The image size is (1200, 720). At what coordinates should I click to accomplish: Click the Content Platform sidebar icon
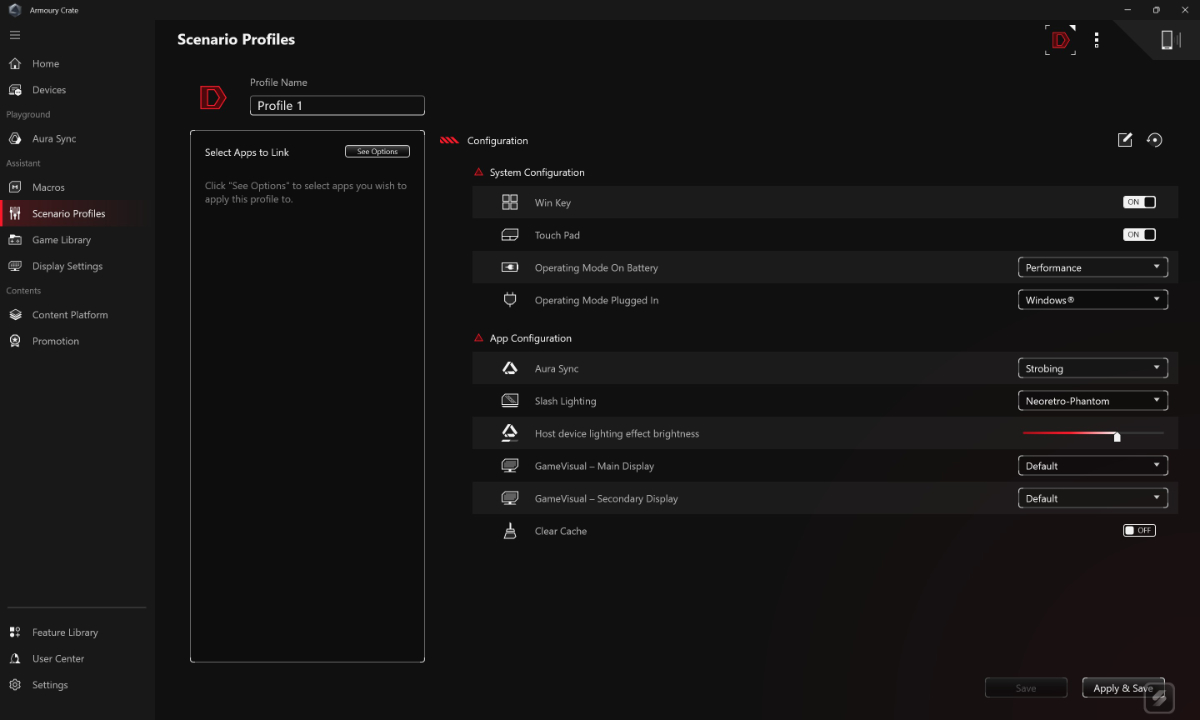tap(15, 315)
